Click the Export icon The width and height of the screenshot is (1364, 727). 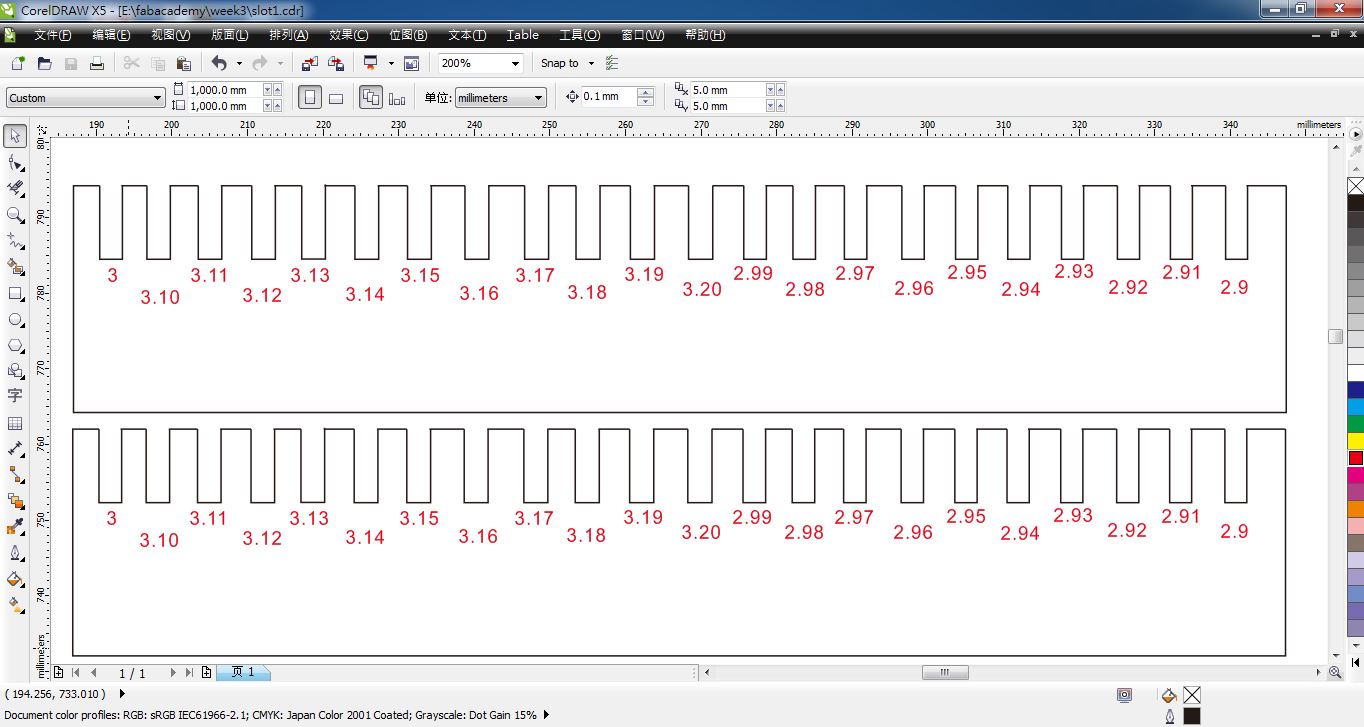click(336, 63)
